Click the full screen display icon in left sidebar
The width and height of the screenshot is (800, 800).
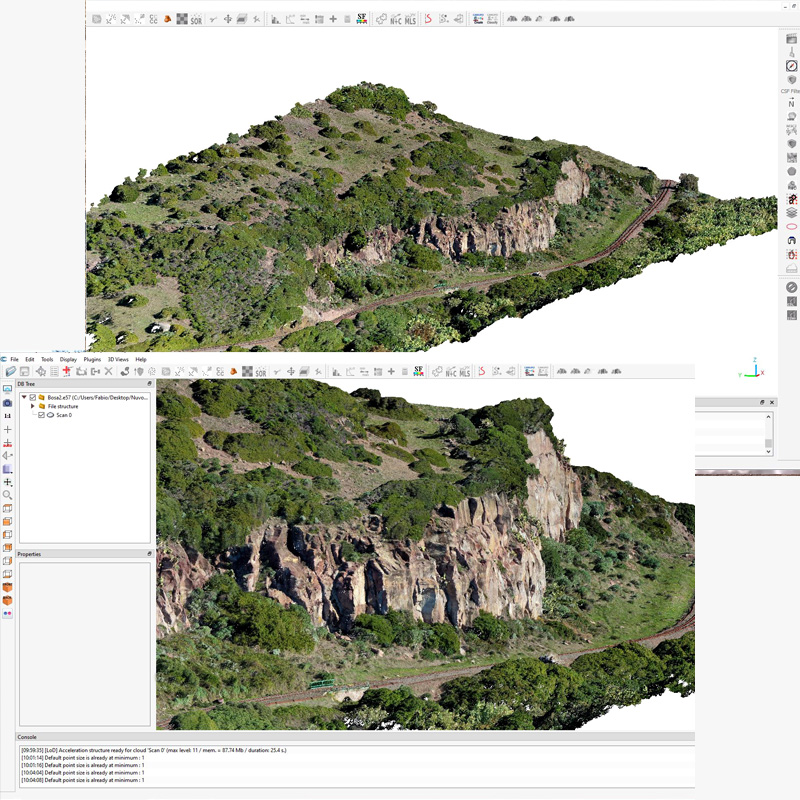[7, 389]
